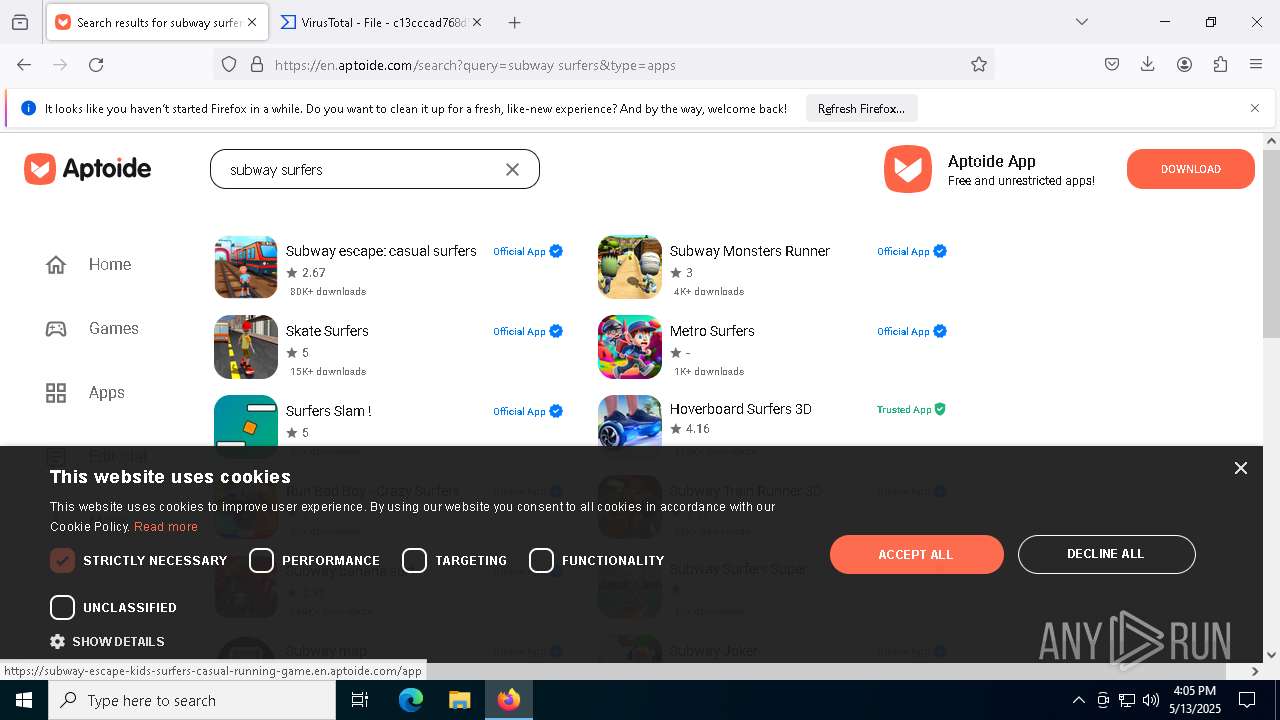The width and height of the screenshot is (1280, 720).
Task: Open tracking protection shield icon
Action: (229, 65)
